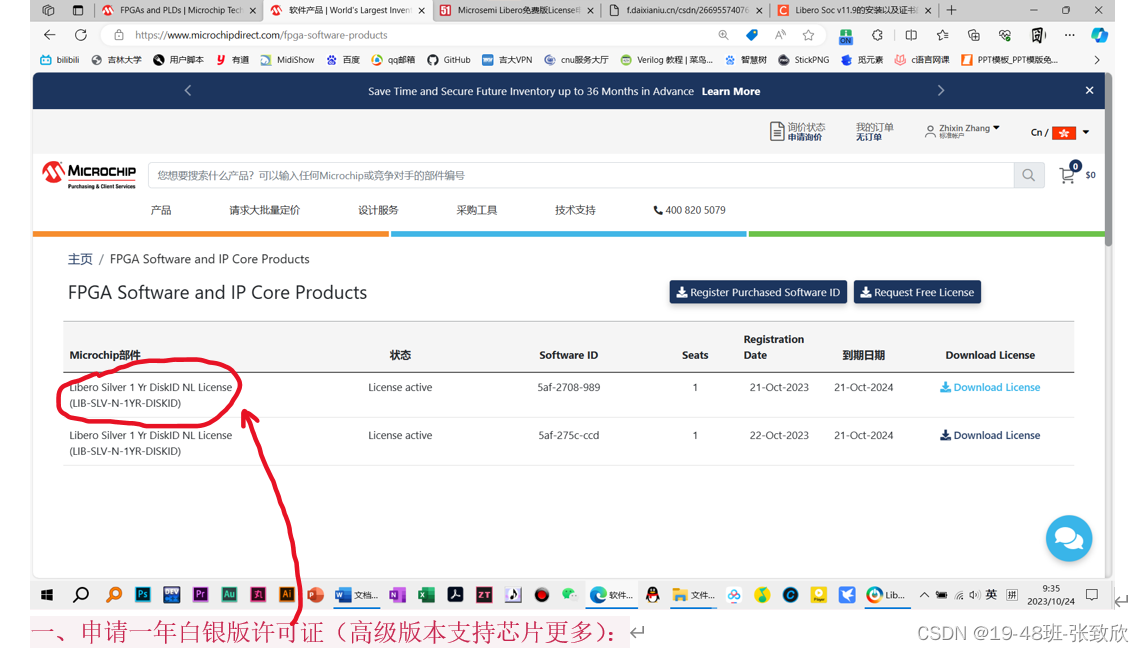This screenshot has height=652, width=1144.
Task: Open the Windows taskbar search icon
Action: click(x=81, y=595)
